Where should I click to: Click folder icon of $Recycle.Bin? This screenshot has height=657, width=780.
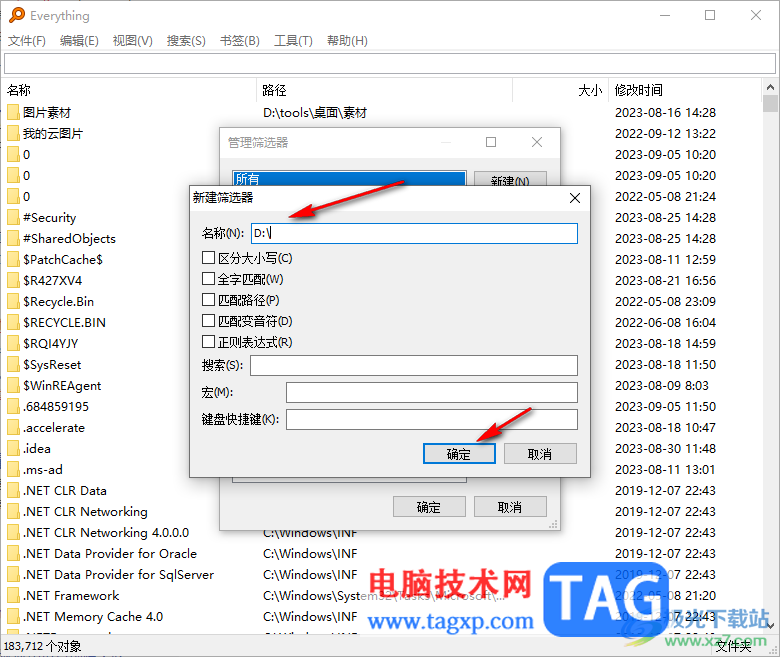coord(13,302)
